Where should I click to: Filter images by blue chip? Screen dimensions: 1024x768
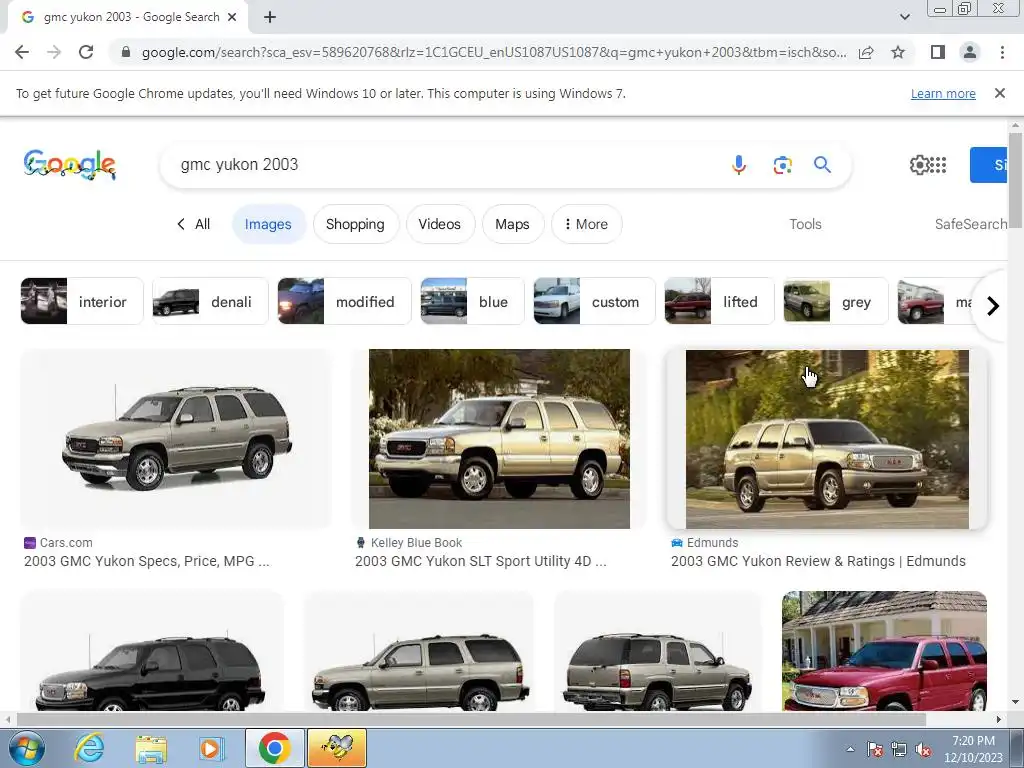[x=472, y=301]
